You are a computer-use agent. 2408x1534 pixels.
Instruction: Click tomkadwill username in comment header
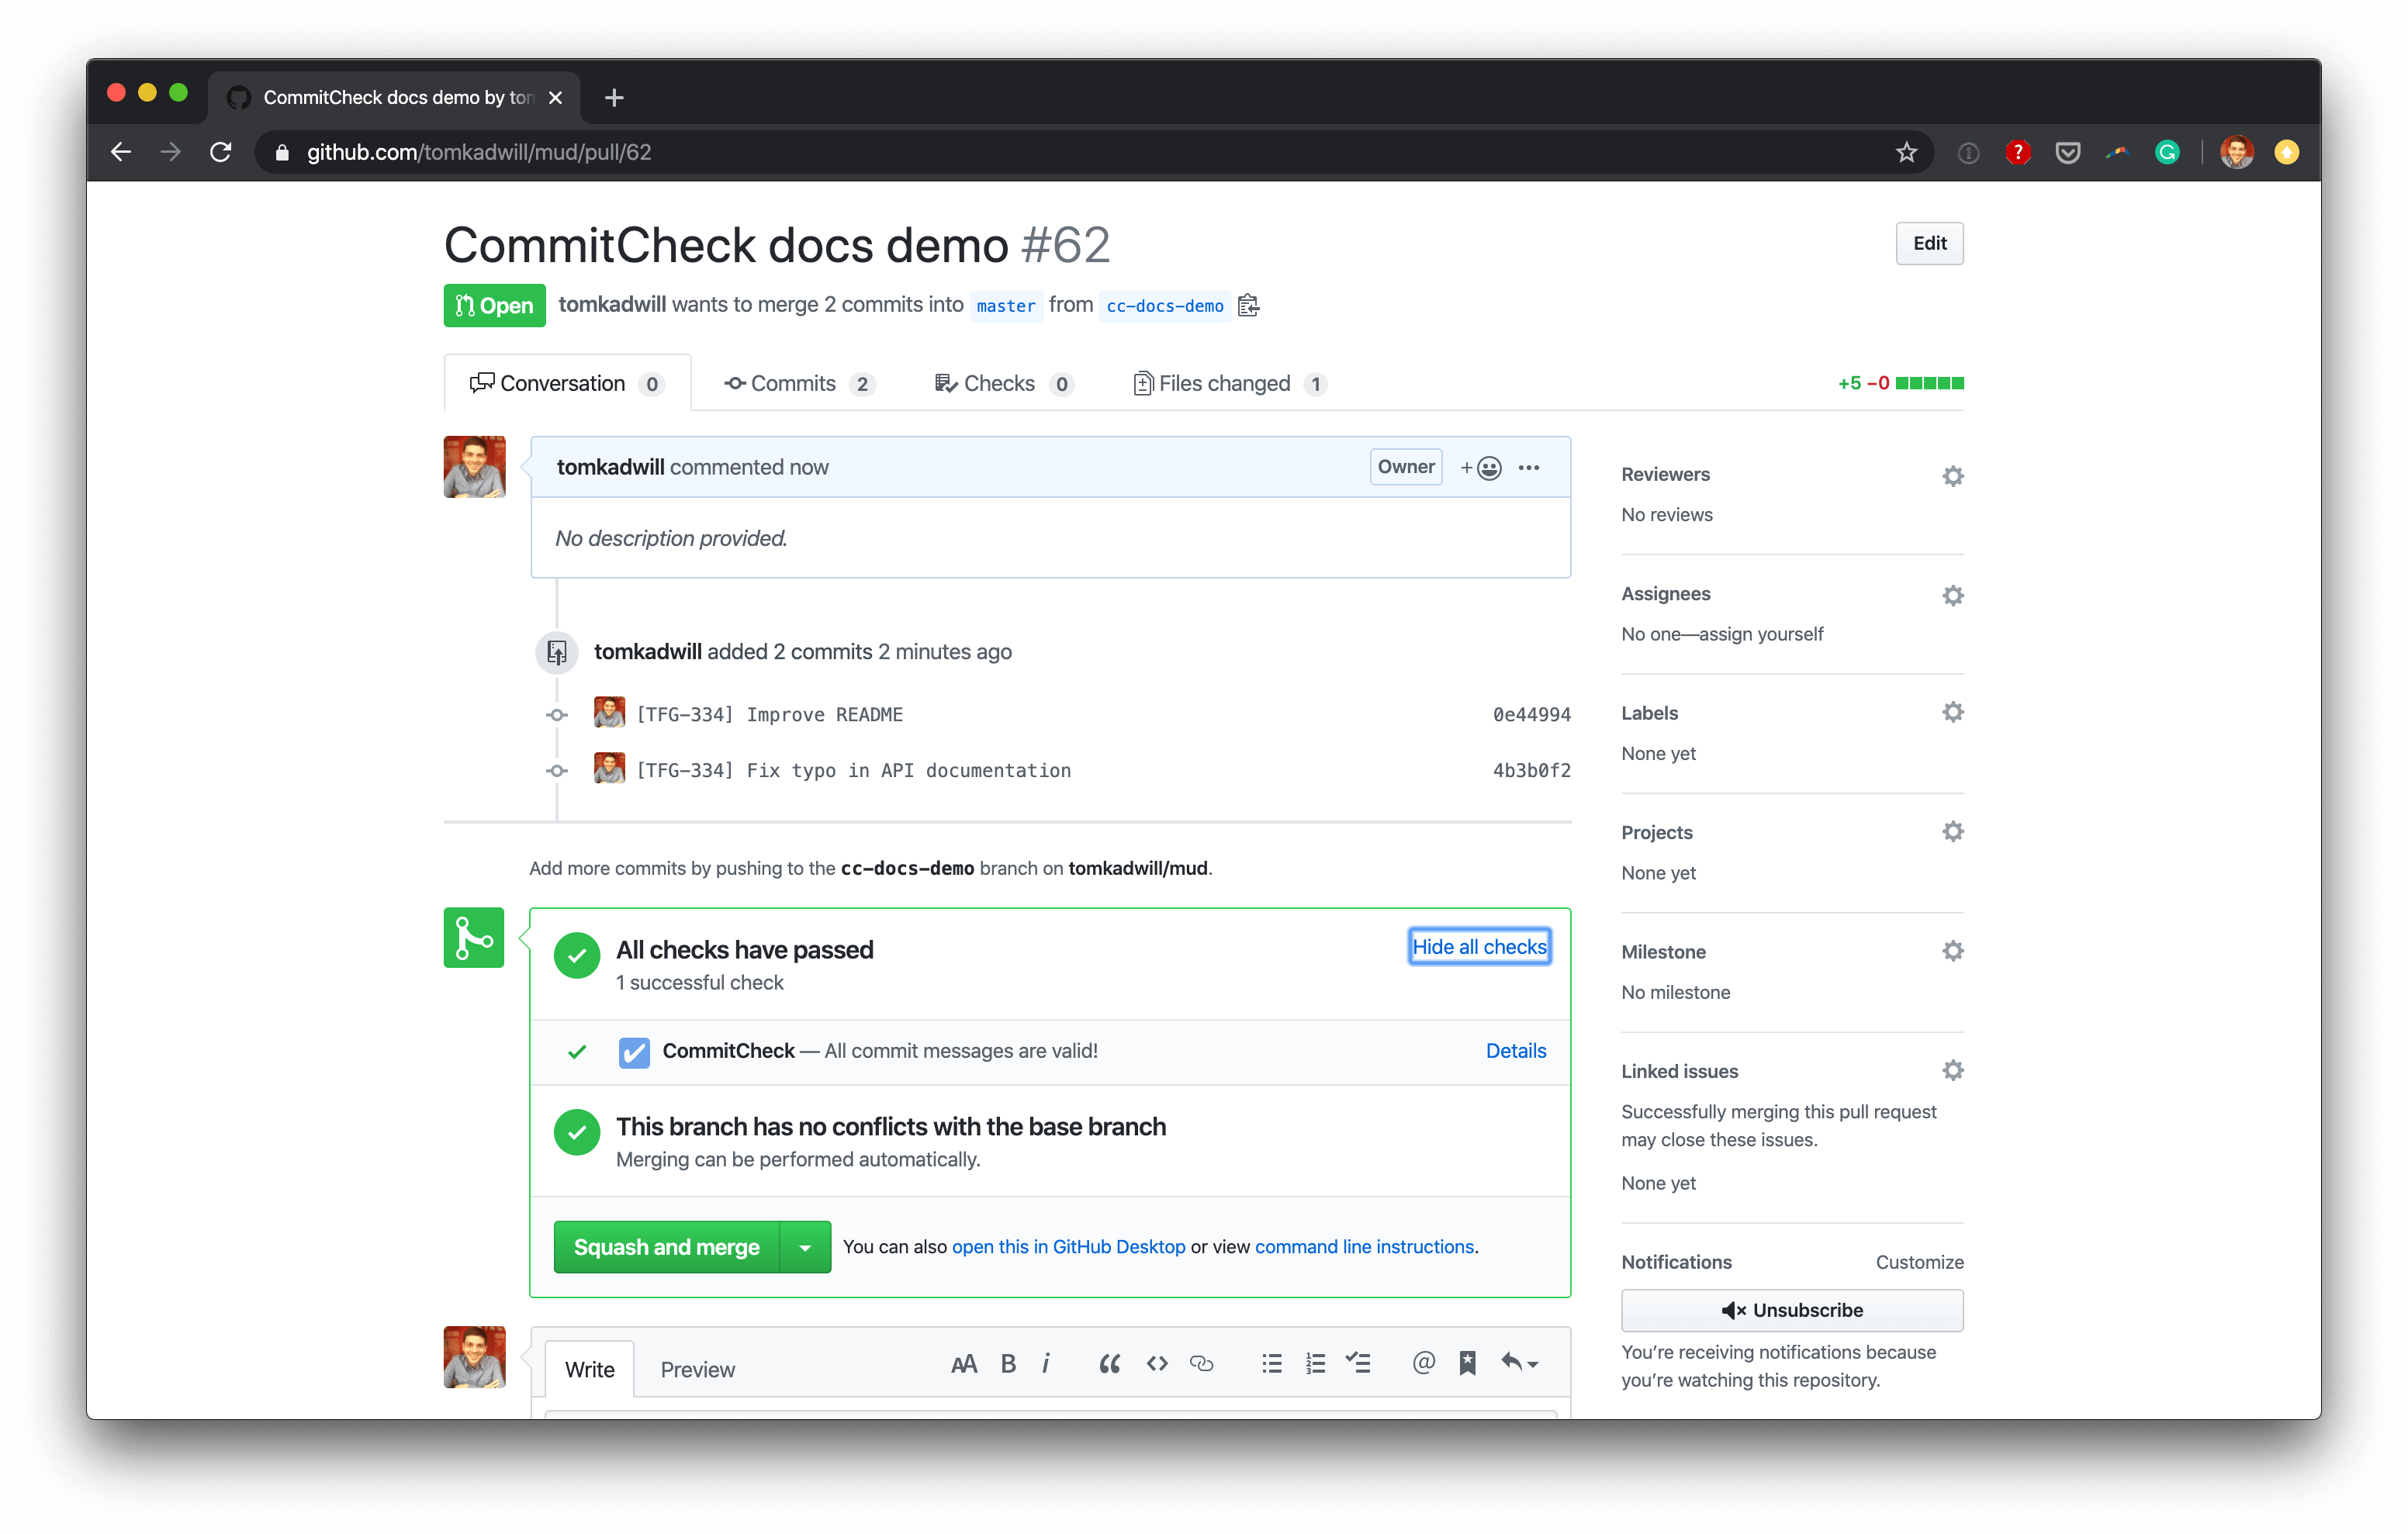(610, 467)
